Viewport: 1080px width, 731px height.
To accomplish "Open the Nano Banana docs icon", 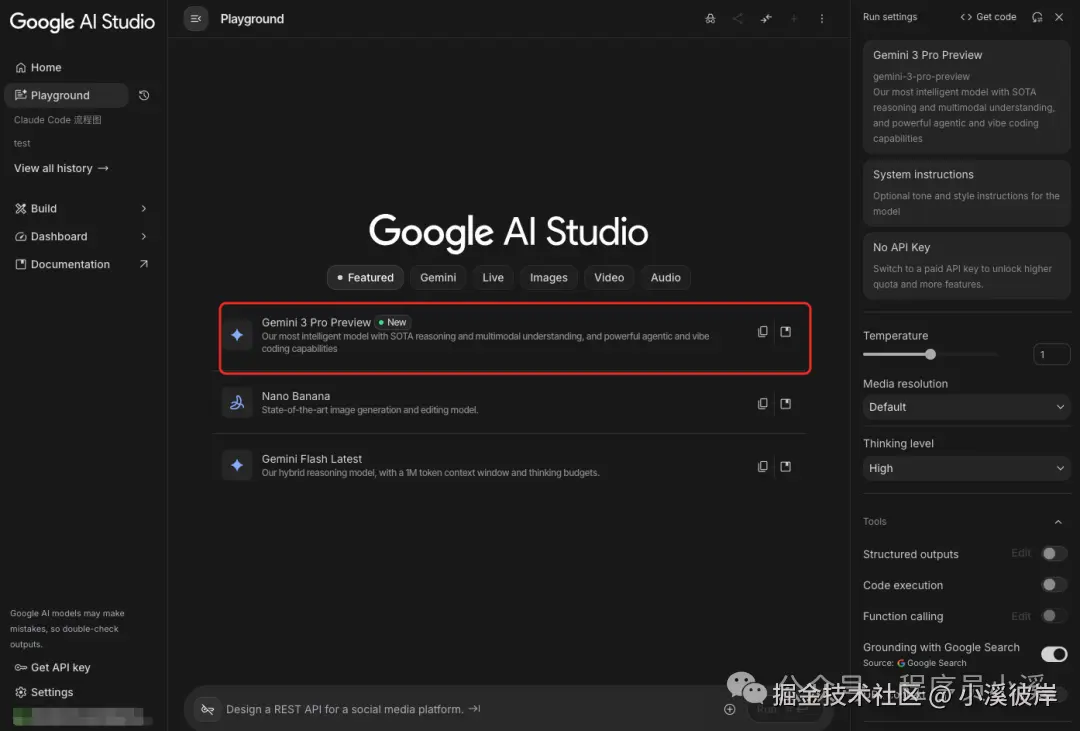I will (785, 404).
